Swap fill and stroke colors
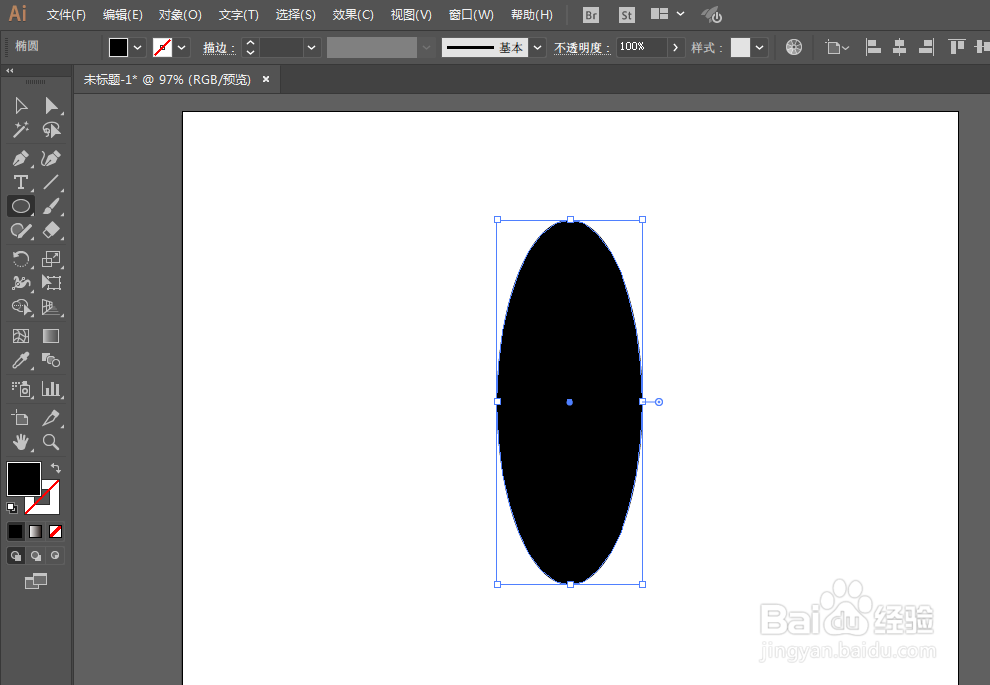Viewport: 990px width, 685px height. click(x=56, y=465)
